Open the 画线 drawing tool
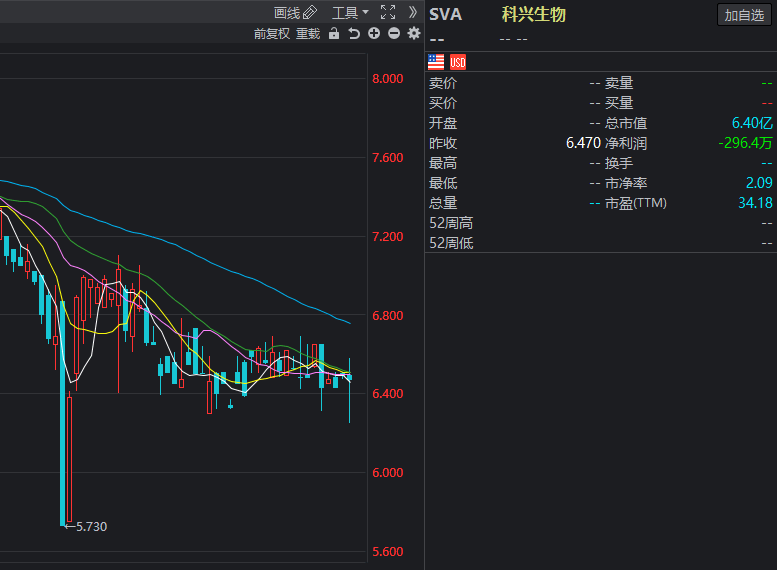This screenshot has width=777, height=570. (295, 12)
